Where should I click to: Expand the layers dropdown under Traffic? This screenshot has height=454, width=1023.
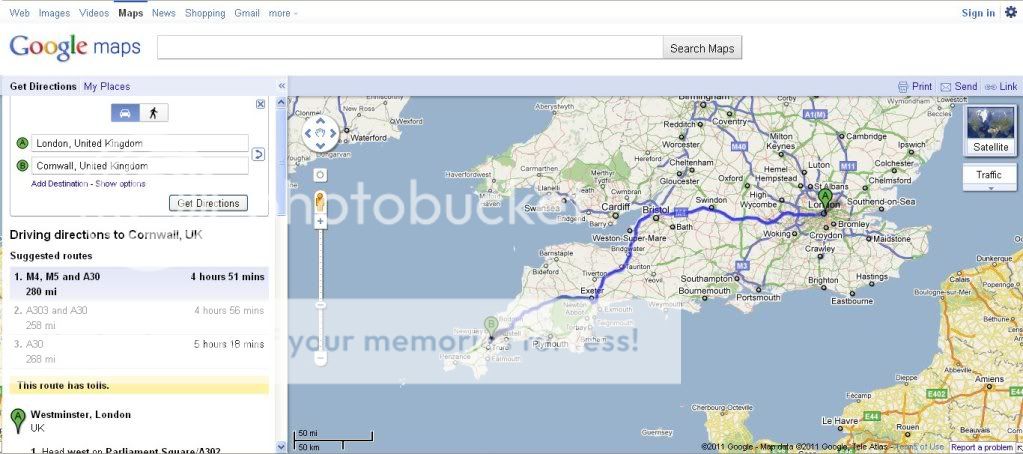[990, 188]
